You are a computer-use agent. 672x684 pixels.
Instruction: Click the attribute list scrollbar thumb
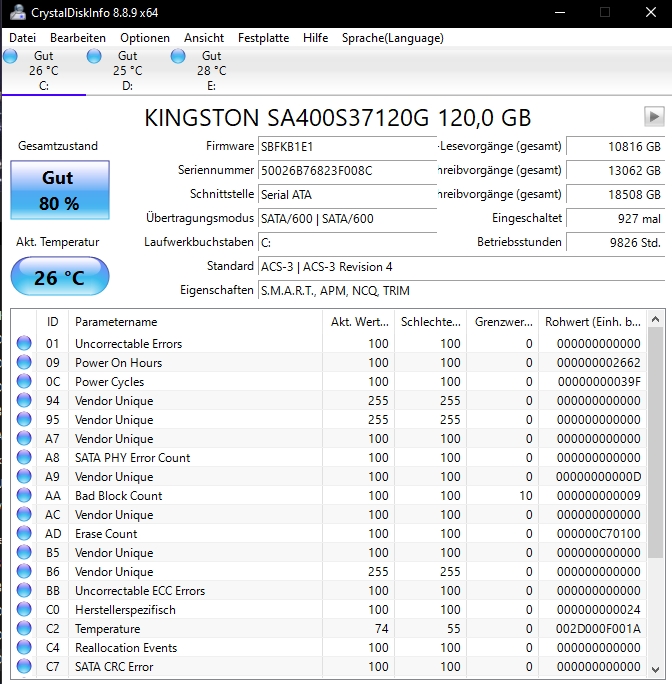pyautogui.click(x=655, y=443)
